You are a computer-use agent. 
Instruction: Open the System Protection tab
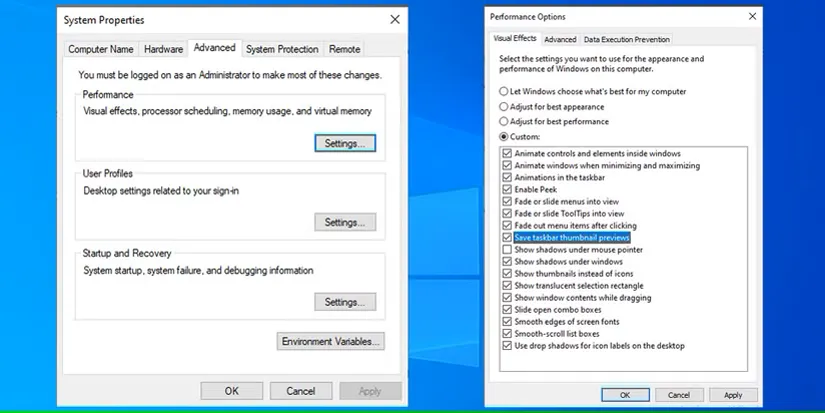(x=282, y=49)
